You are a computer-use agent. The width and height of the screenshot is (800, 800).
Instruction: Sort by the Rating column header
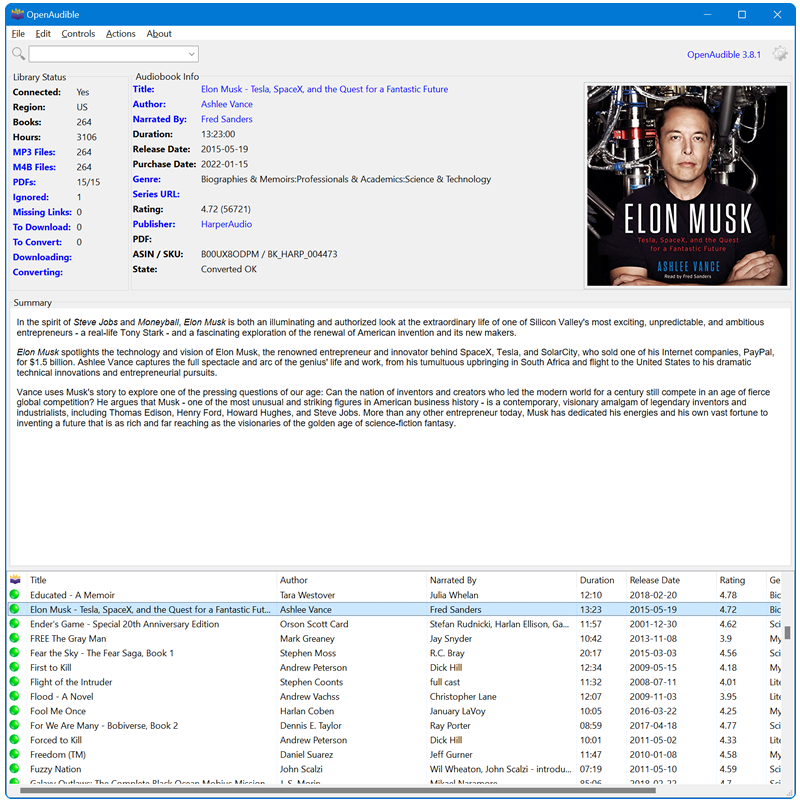[741, 580]
